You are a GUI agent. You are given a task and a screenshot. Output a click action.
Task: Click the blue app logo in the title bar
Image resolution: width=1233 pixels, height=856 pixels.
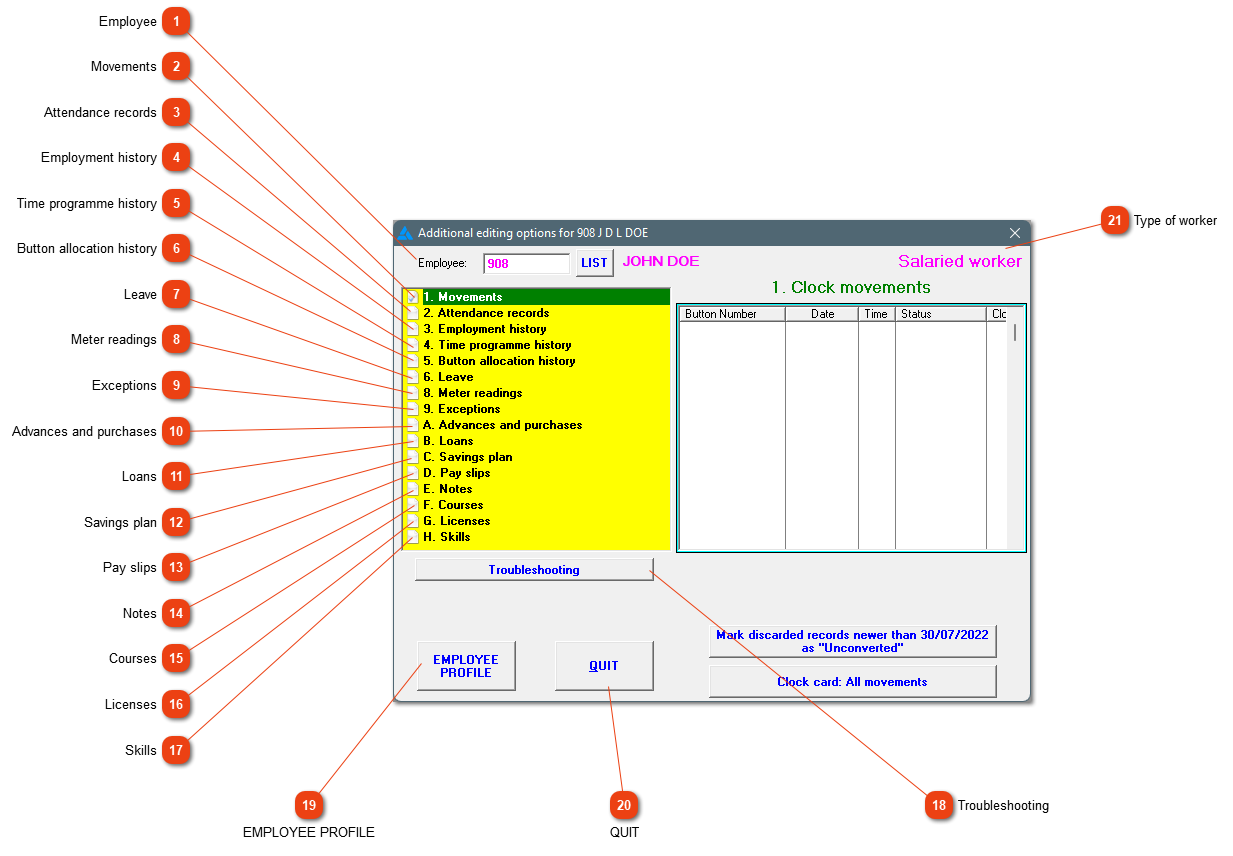[x=405, y=233]
